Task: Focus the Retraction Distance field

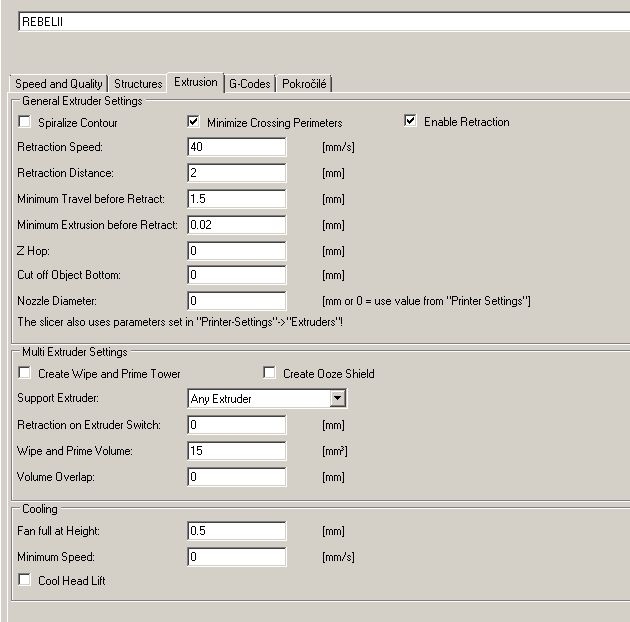Action: [236, 173]
